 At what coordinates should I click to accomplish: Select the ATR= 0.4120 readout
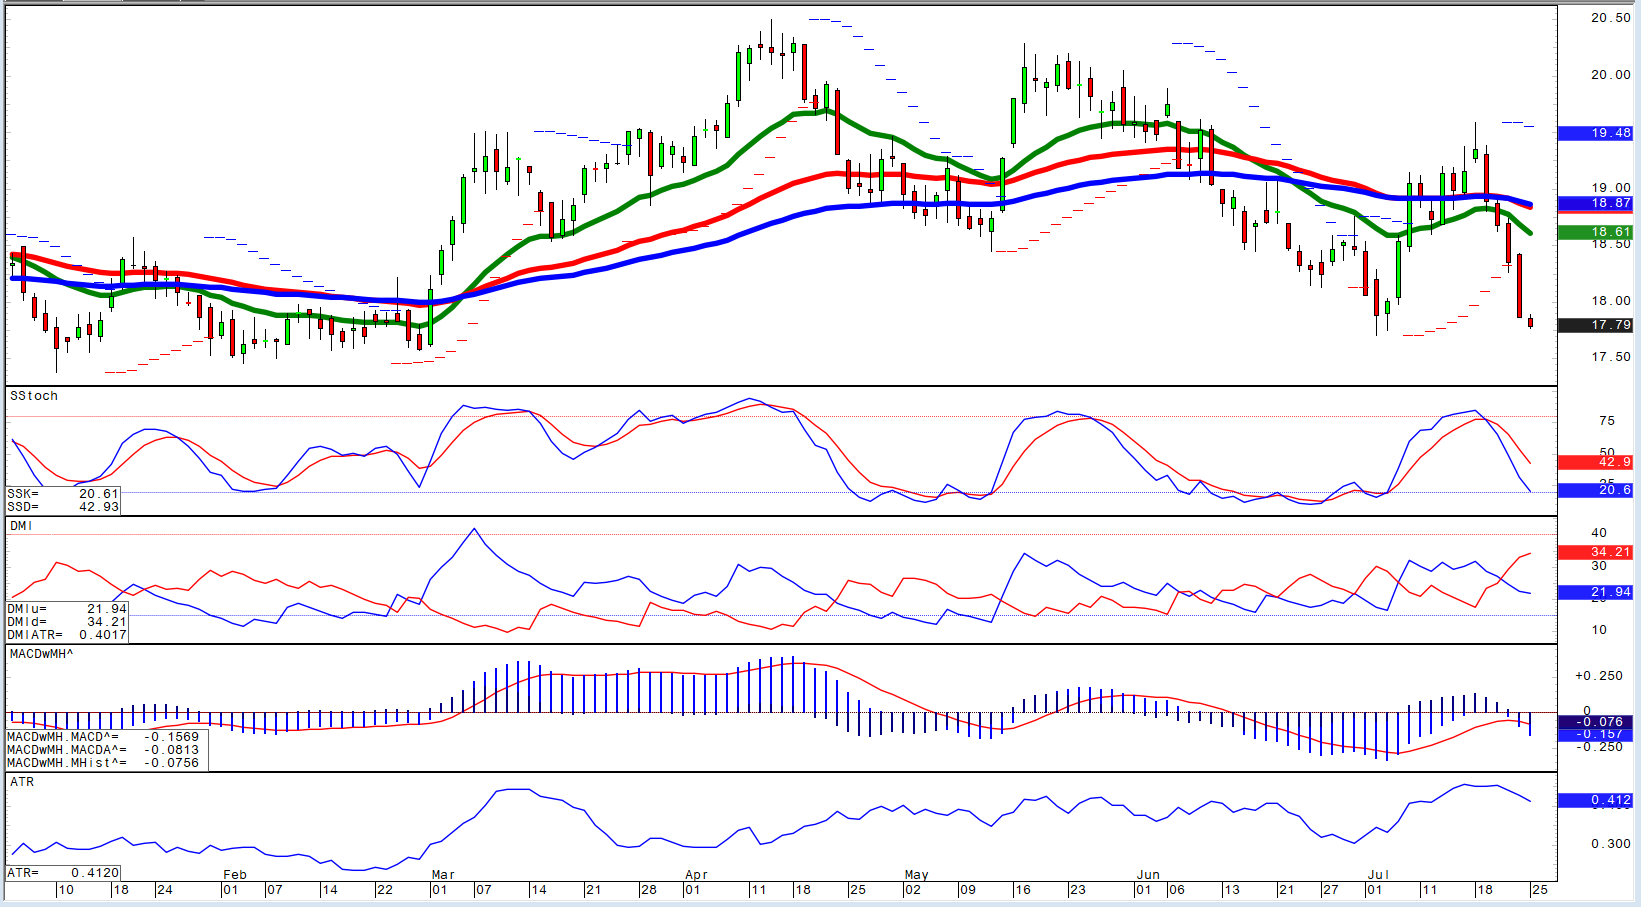pyautogui.click(x=63, y=873)
